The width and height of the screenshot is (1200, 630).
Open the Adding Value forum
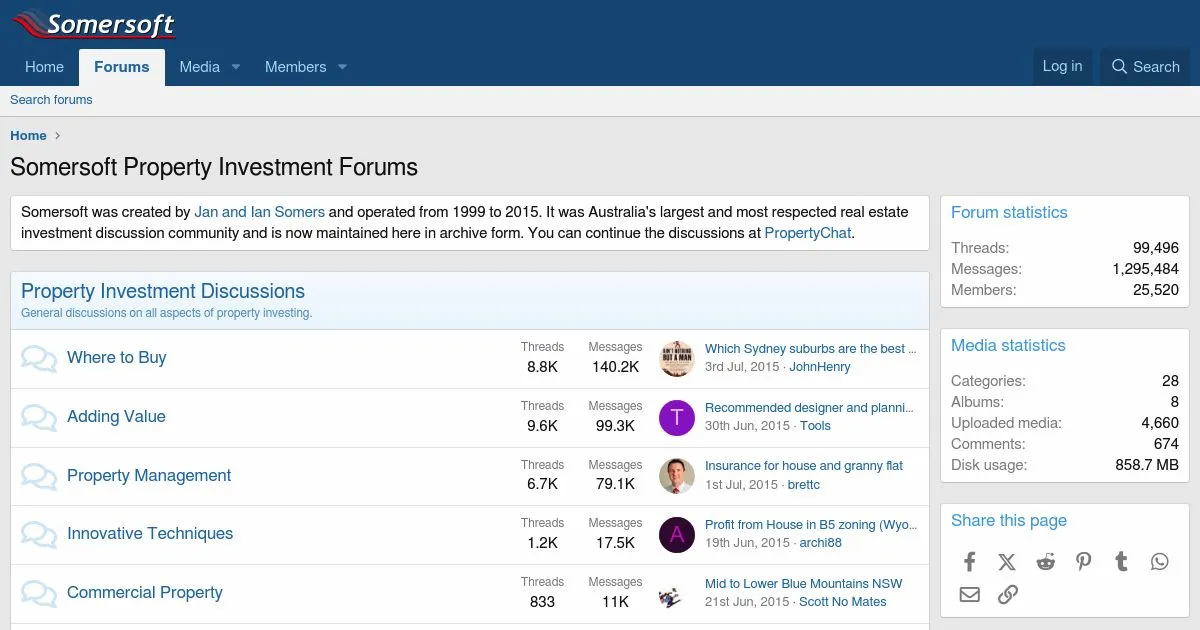click(116, 417)
